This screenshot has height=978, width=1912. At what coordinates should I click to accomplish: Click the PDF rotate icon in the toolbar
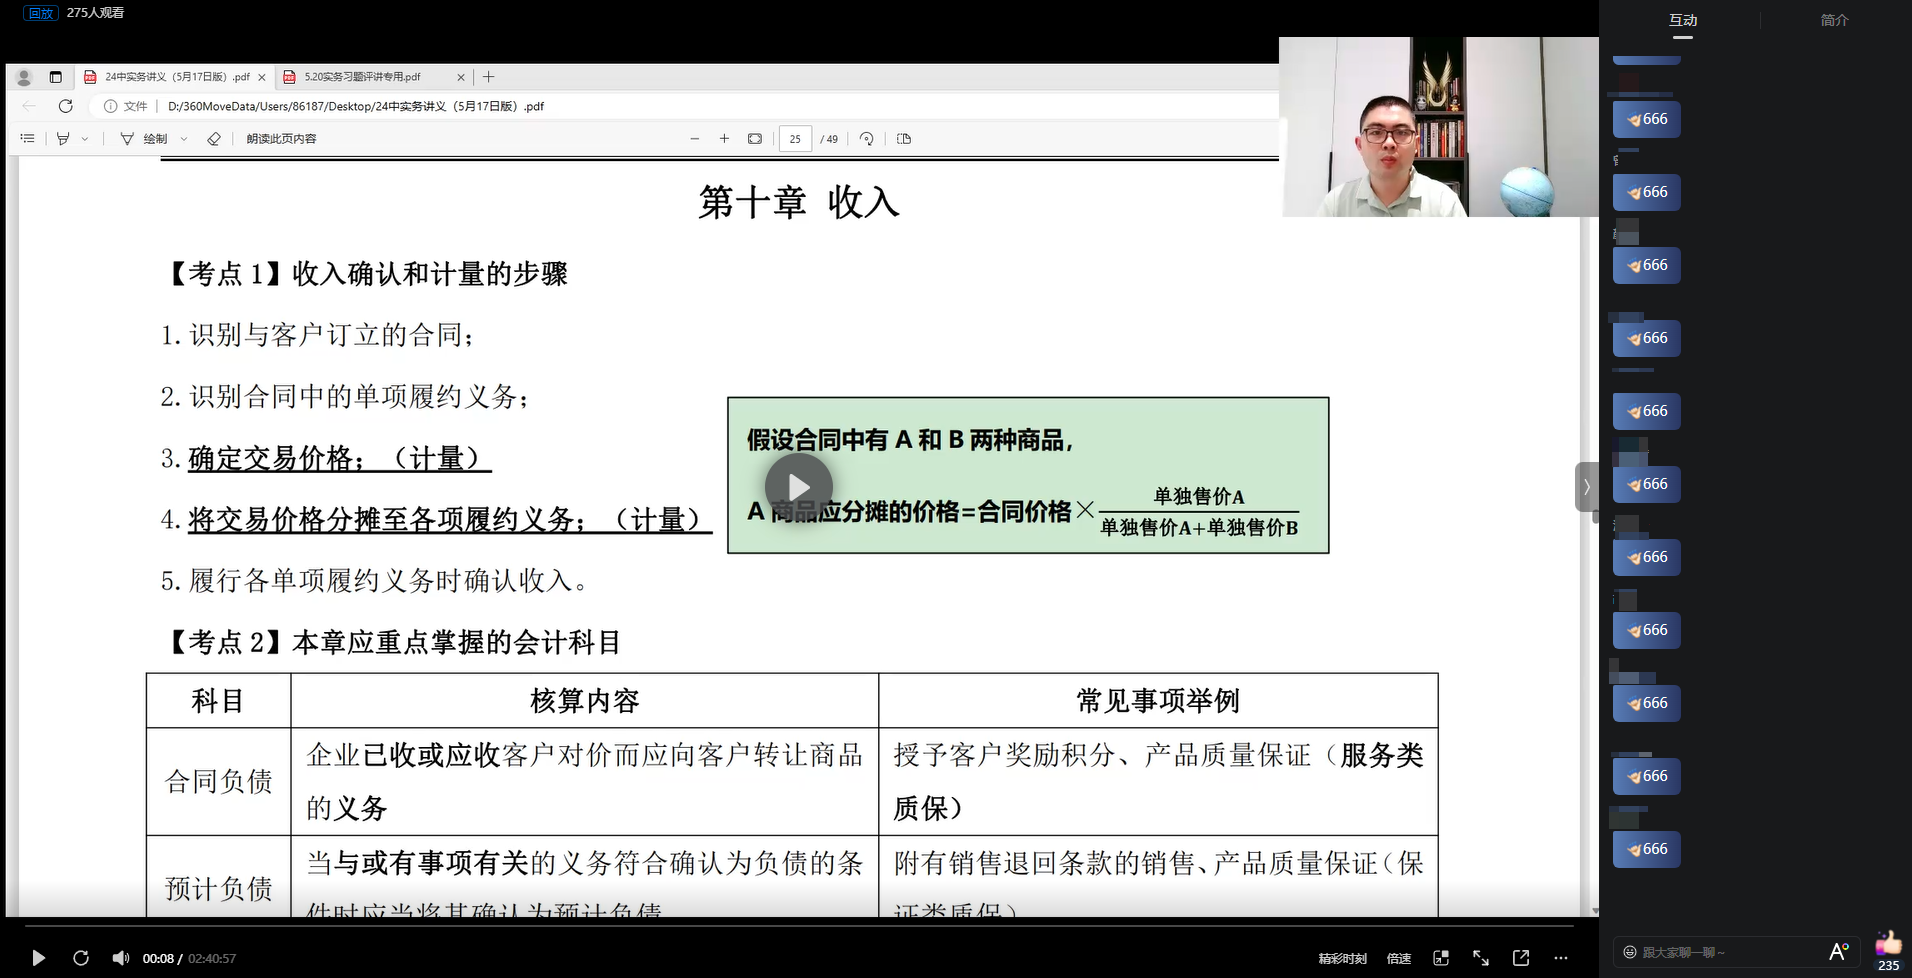tap(867, 139)
